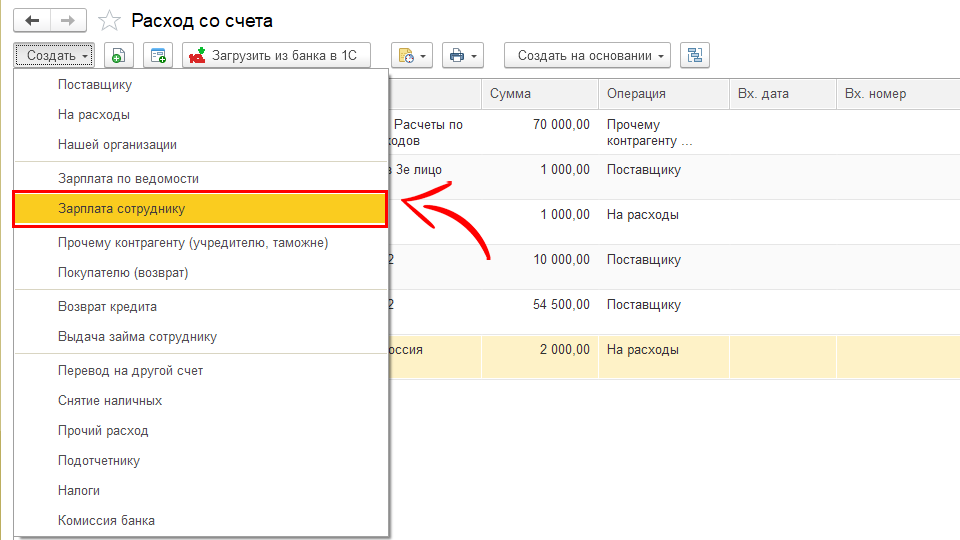Add page to favorites with star icon
This screenshot has height=540, width=960.
pos(110,21)
